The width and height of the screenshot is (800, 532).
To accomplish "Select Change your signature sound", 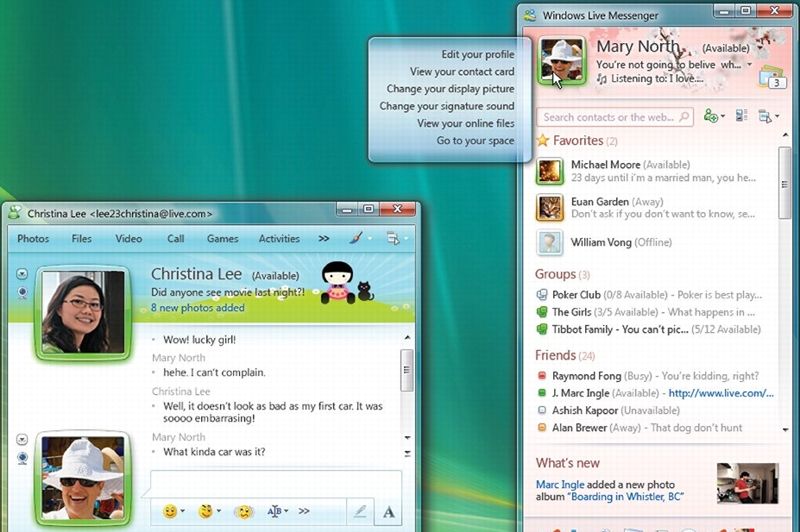I will point(446,106).
